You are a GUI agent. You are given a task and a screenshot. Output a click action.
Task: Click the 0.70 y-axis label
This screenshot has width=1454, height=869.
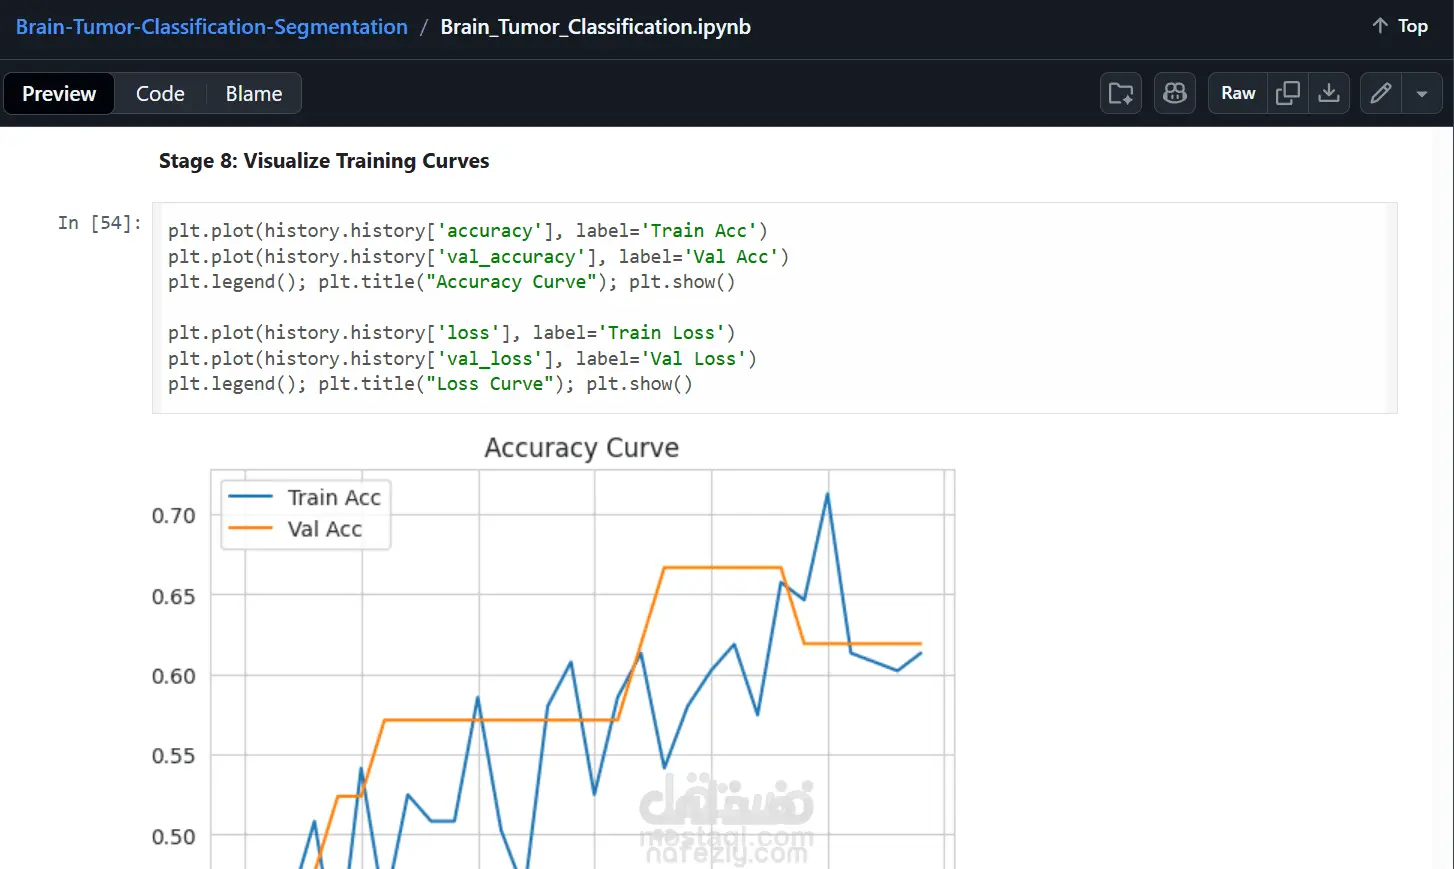coord(174,516)
